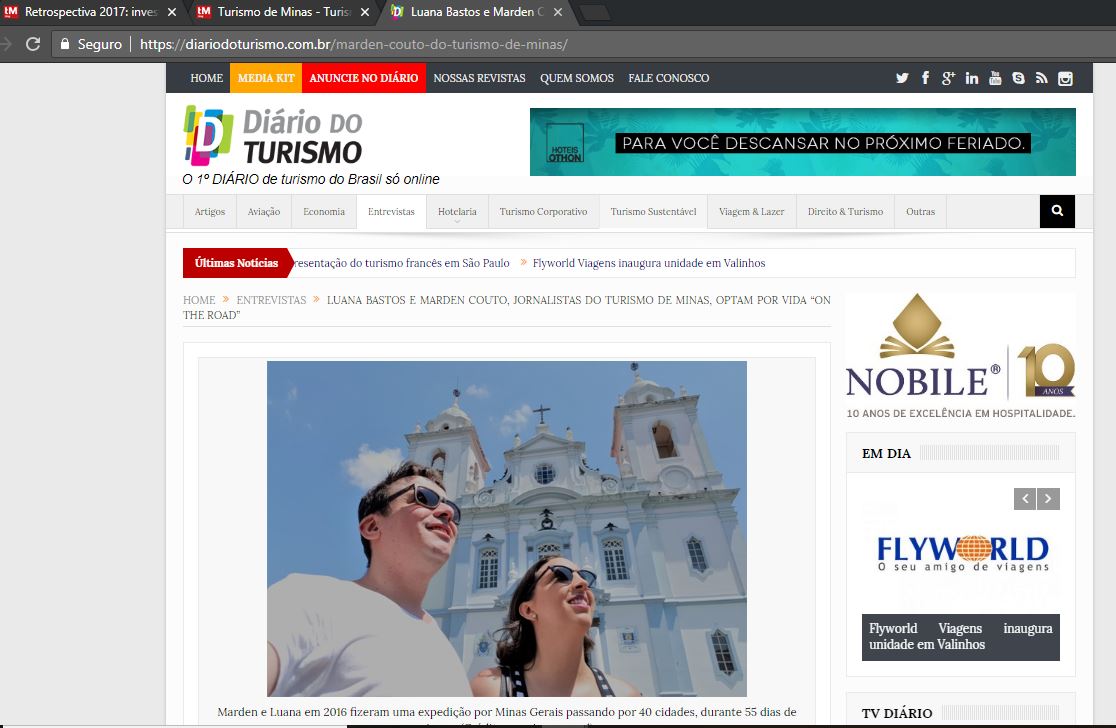The image size is (1116, 728).
Task: Open ANUNCIE NO DIÁRIO menu item
Action: (364, 78)
